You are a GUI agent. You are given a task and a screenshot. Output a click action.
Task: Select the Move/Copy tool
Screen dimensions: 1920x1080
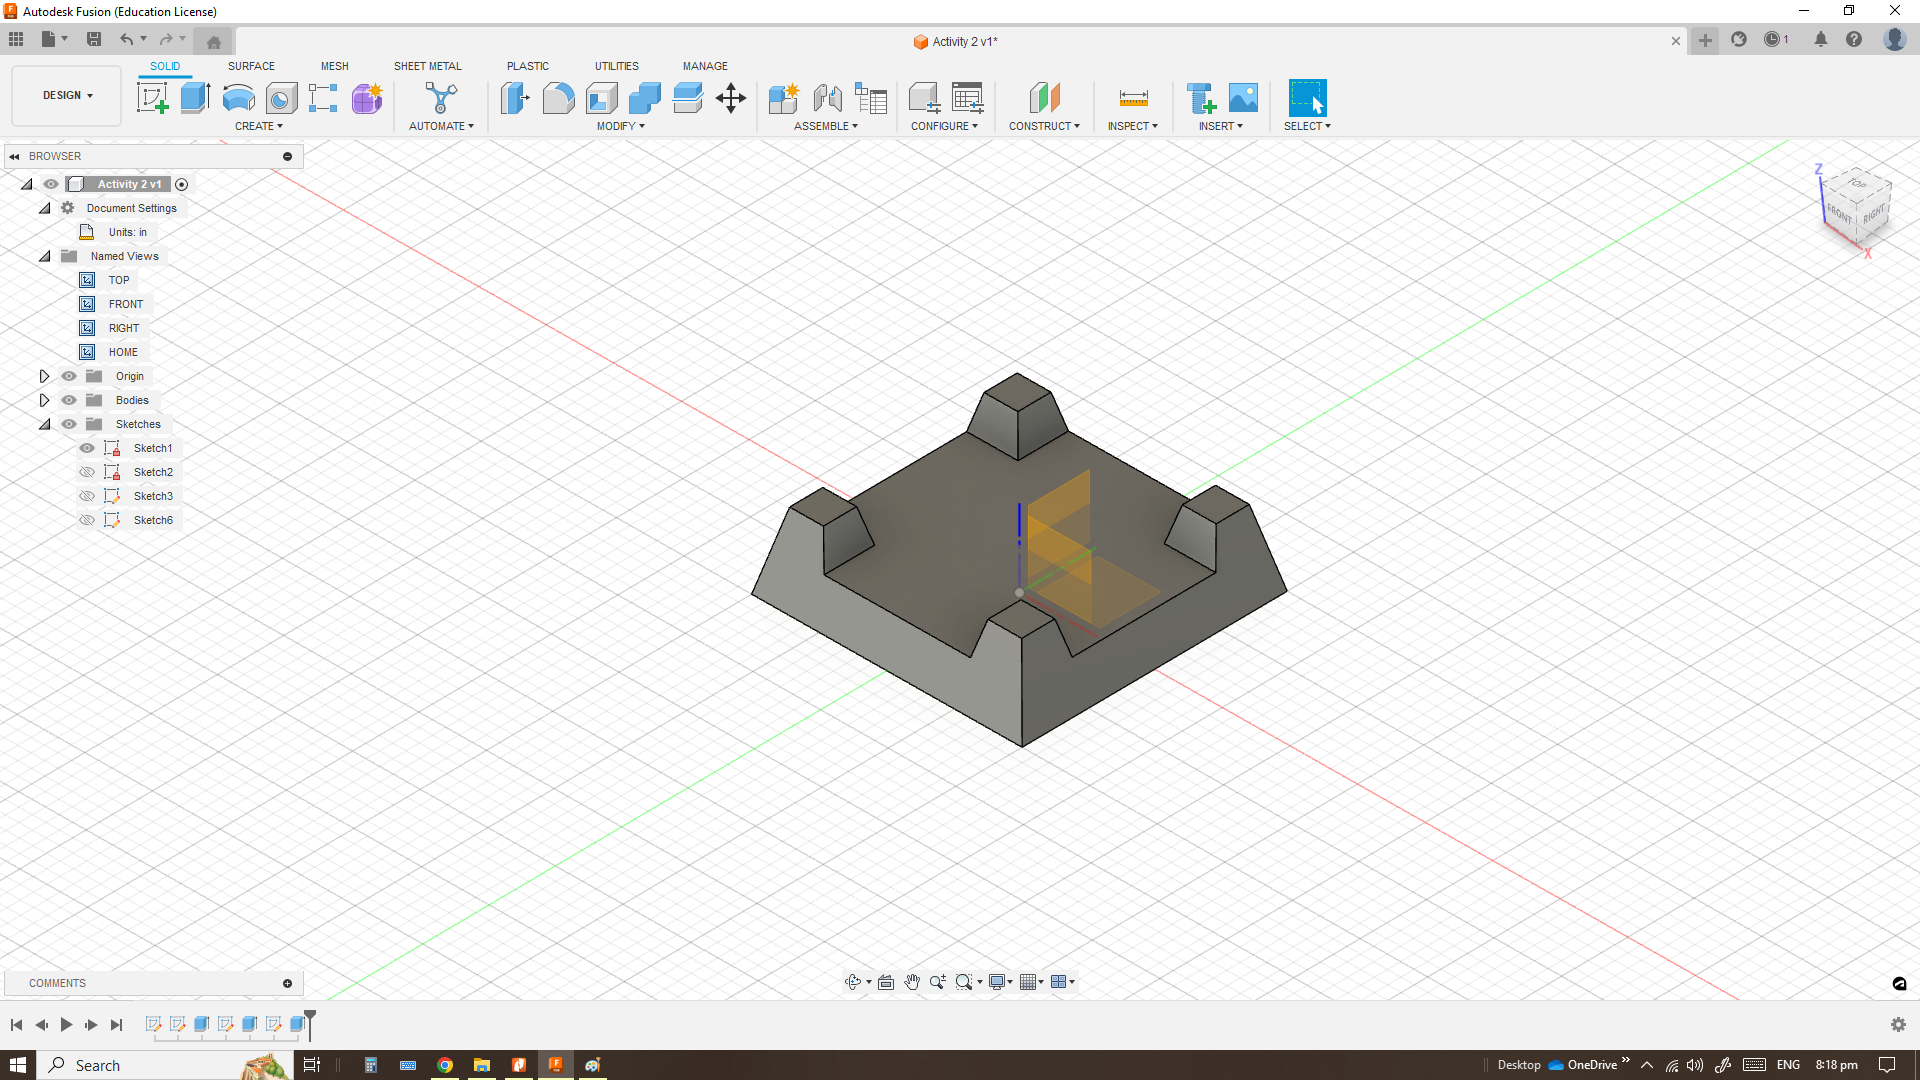pos(731,98)
